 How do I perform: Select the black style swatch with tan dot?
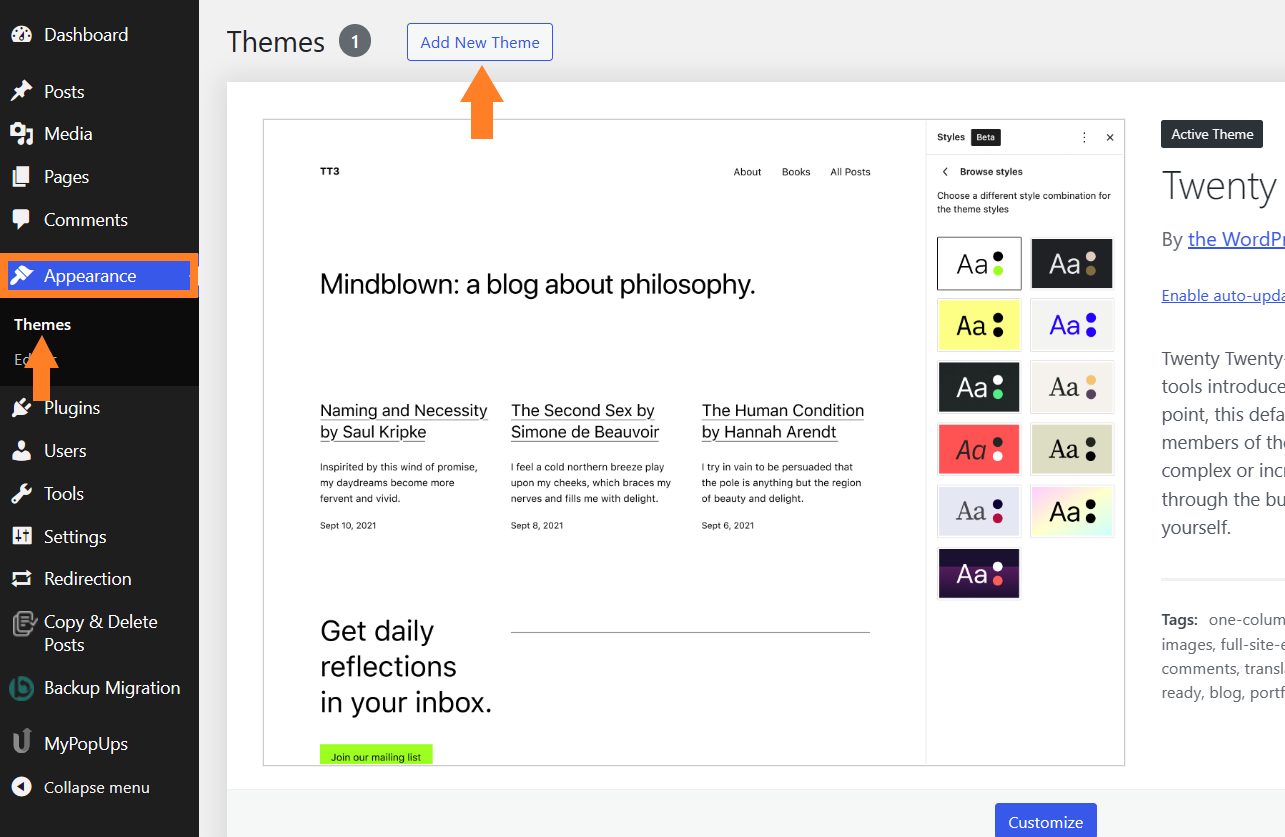tap(1072, 264)
